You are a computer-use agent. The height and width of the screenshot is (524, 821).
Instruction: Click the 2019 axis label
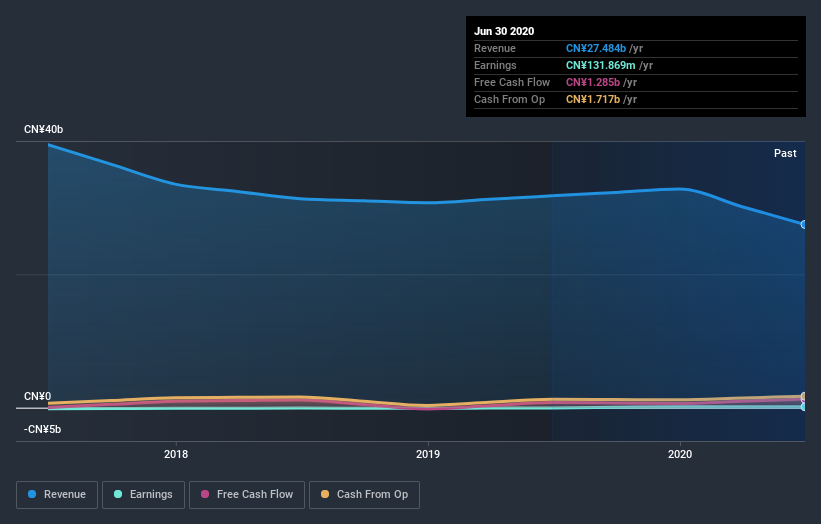(428, 454)
